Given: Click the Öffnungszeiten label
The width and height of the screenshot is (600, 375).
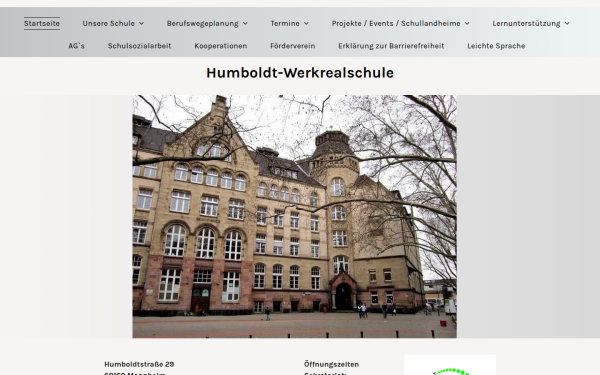Looking at the screenshot, I should (331, 364).
